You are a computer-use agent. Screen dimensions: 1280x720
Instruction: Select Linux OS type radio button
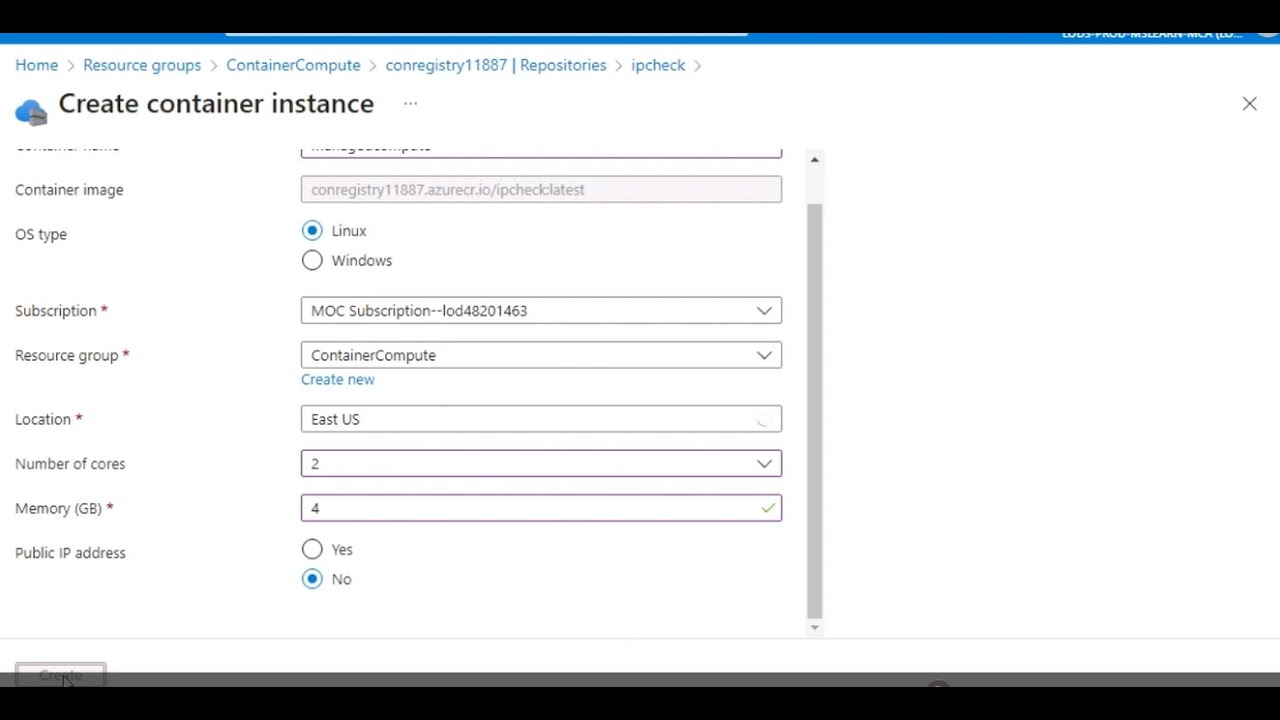[x=312, y=231]
